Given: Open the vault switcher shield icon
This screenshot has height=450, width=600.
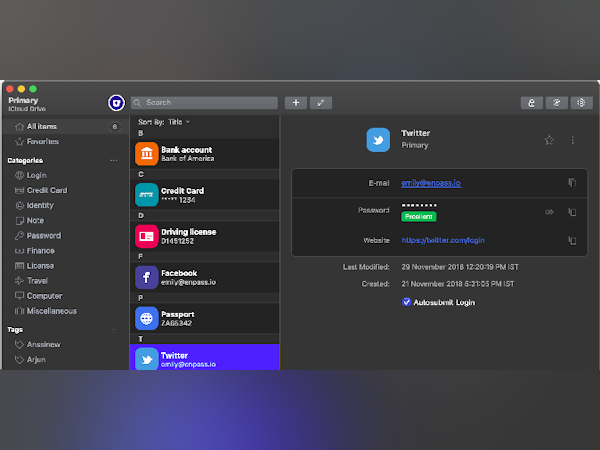Looking at the screenshot, I should pos(116,103).
